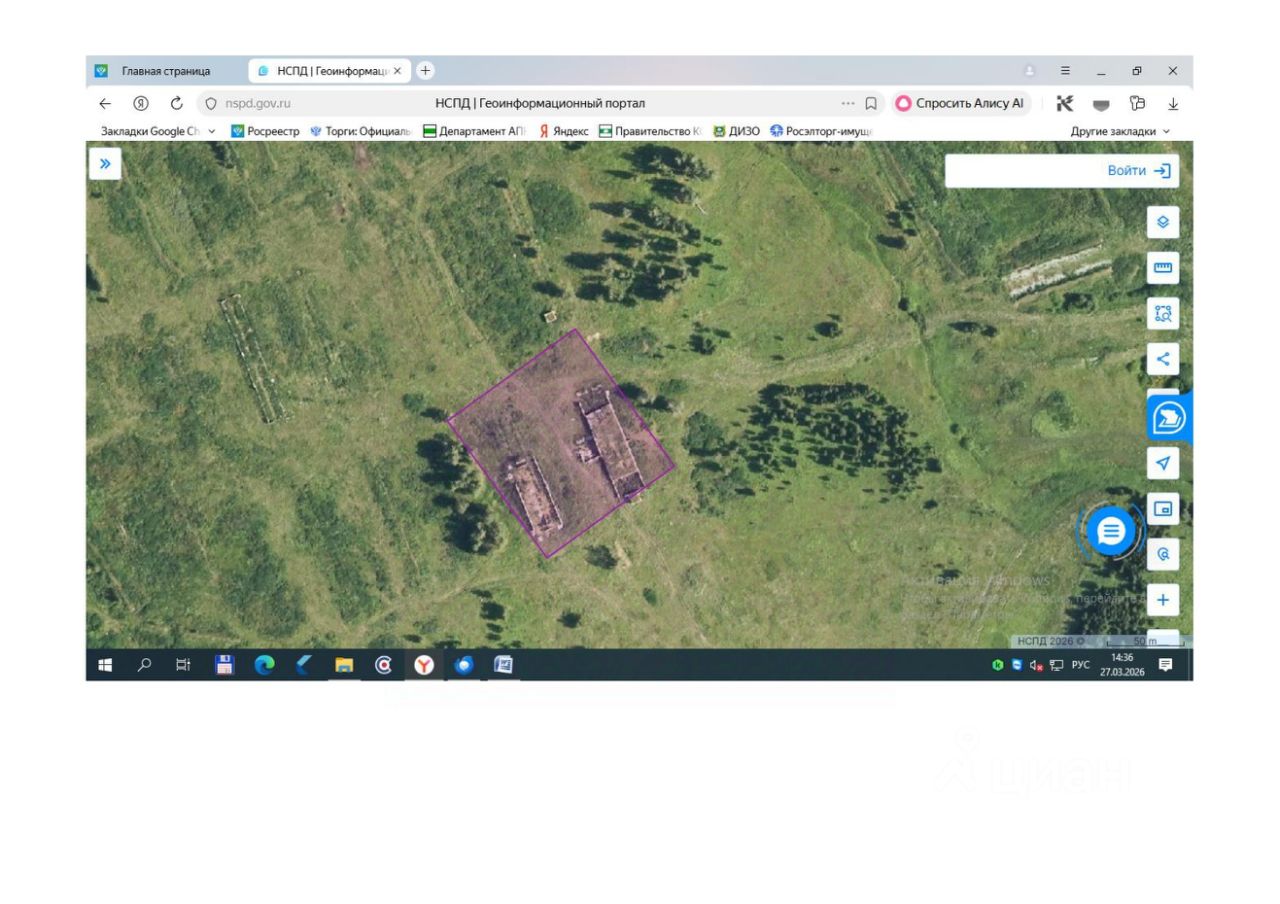The height and width of the screenshot is (904, 1280).
Task: Open the map layers panel
Action: (x=1163, y=222)
